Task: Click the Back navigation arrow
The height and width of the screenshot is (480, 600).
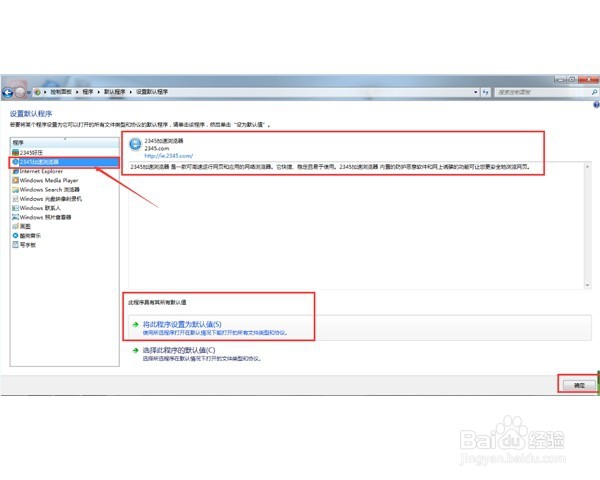Action: [x=8, y=92]
